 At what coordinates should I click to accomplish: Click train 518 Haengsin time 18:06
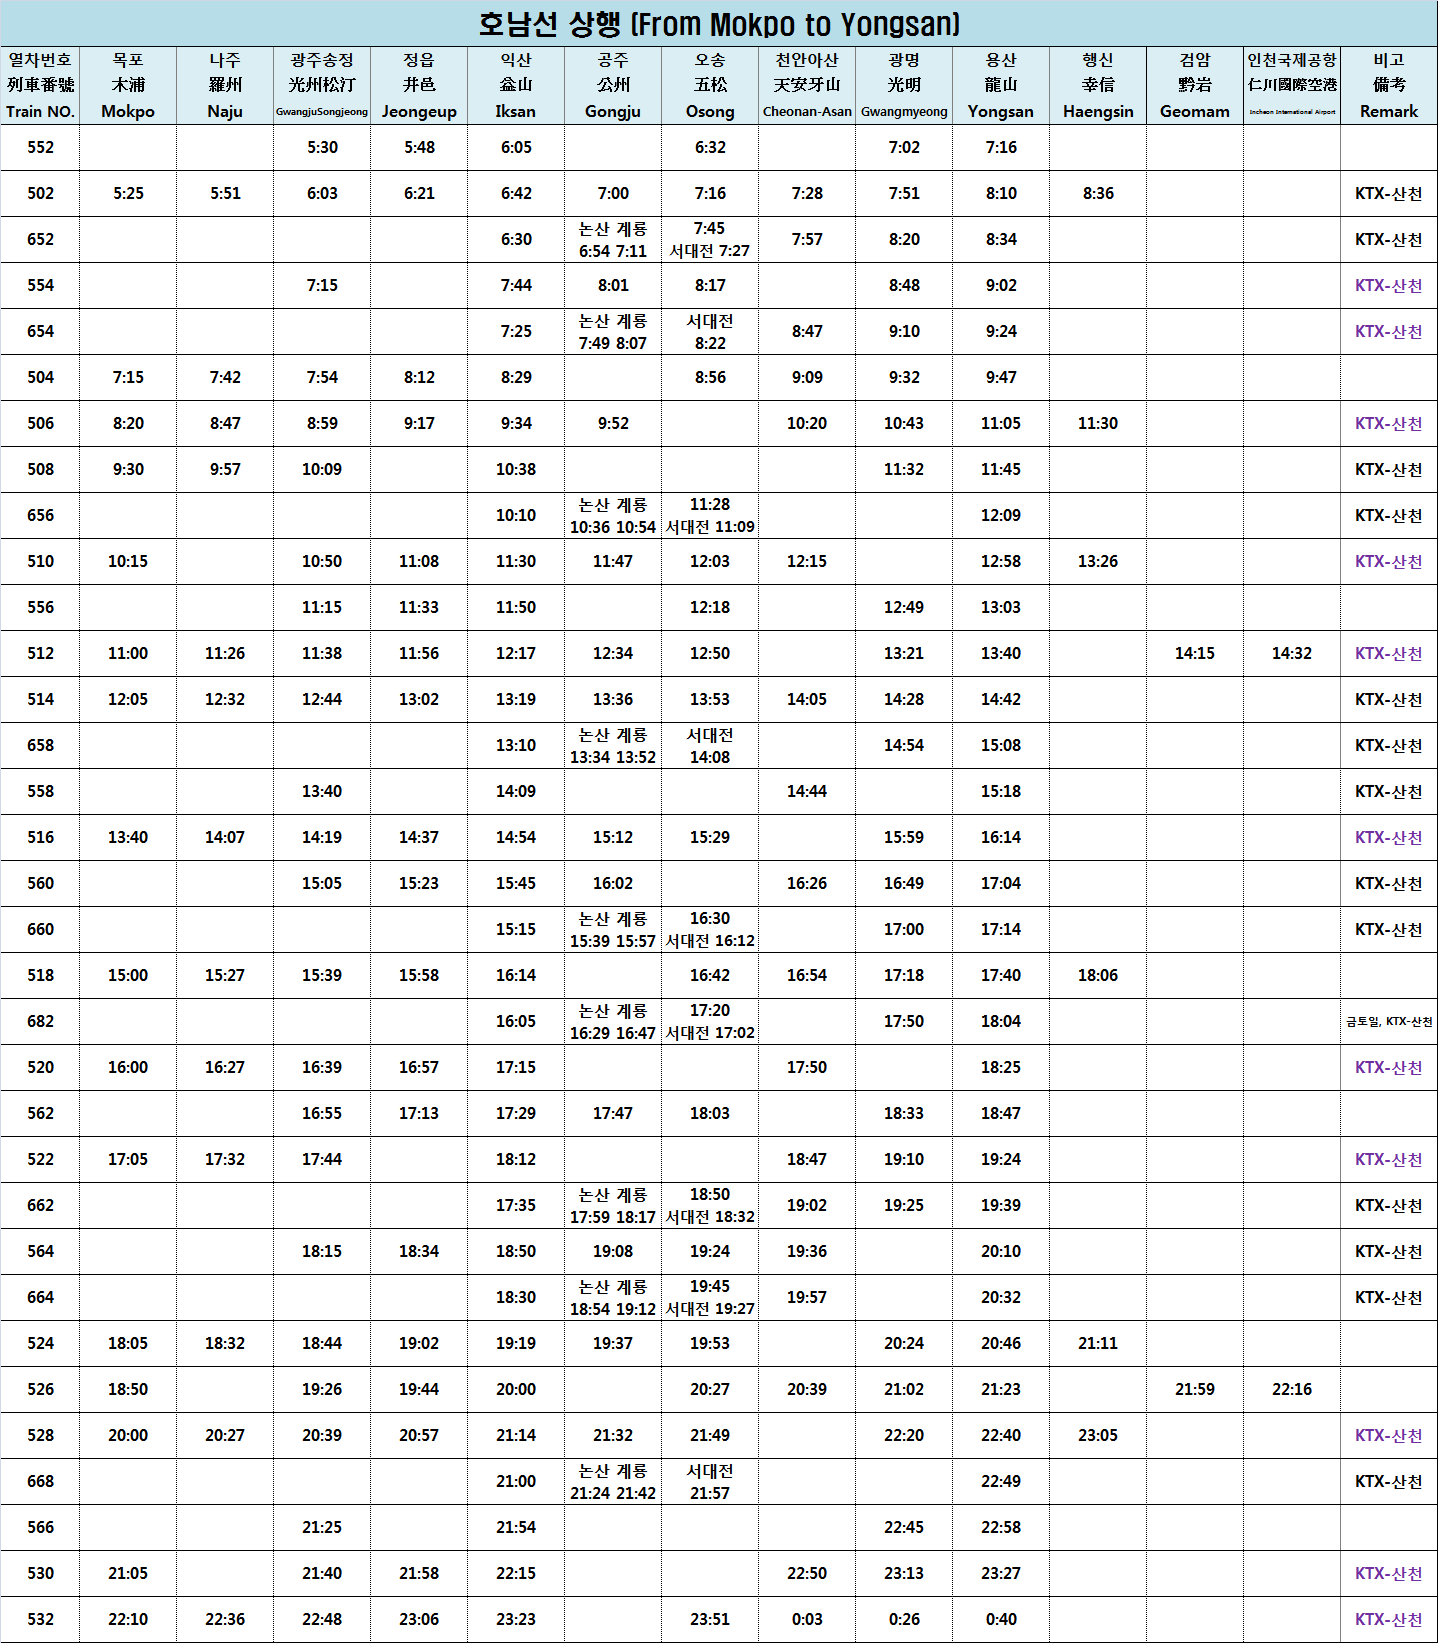click(x=1098, y=976)
